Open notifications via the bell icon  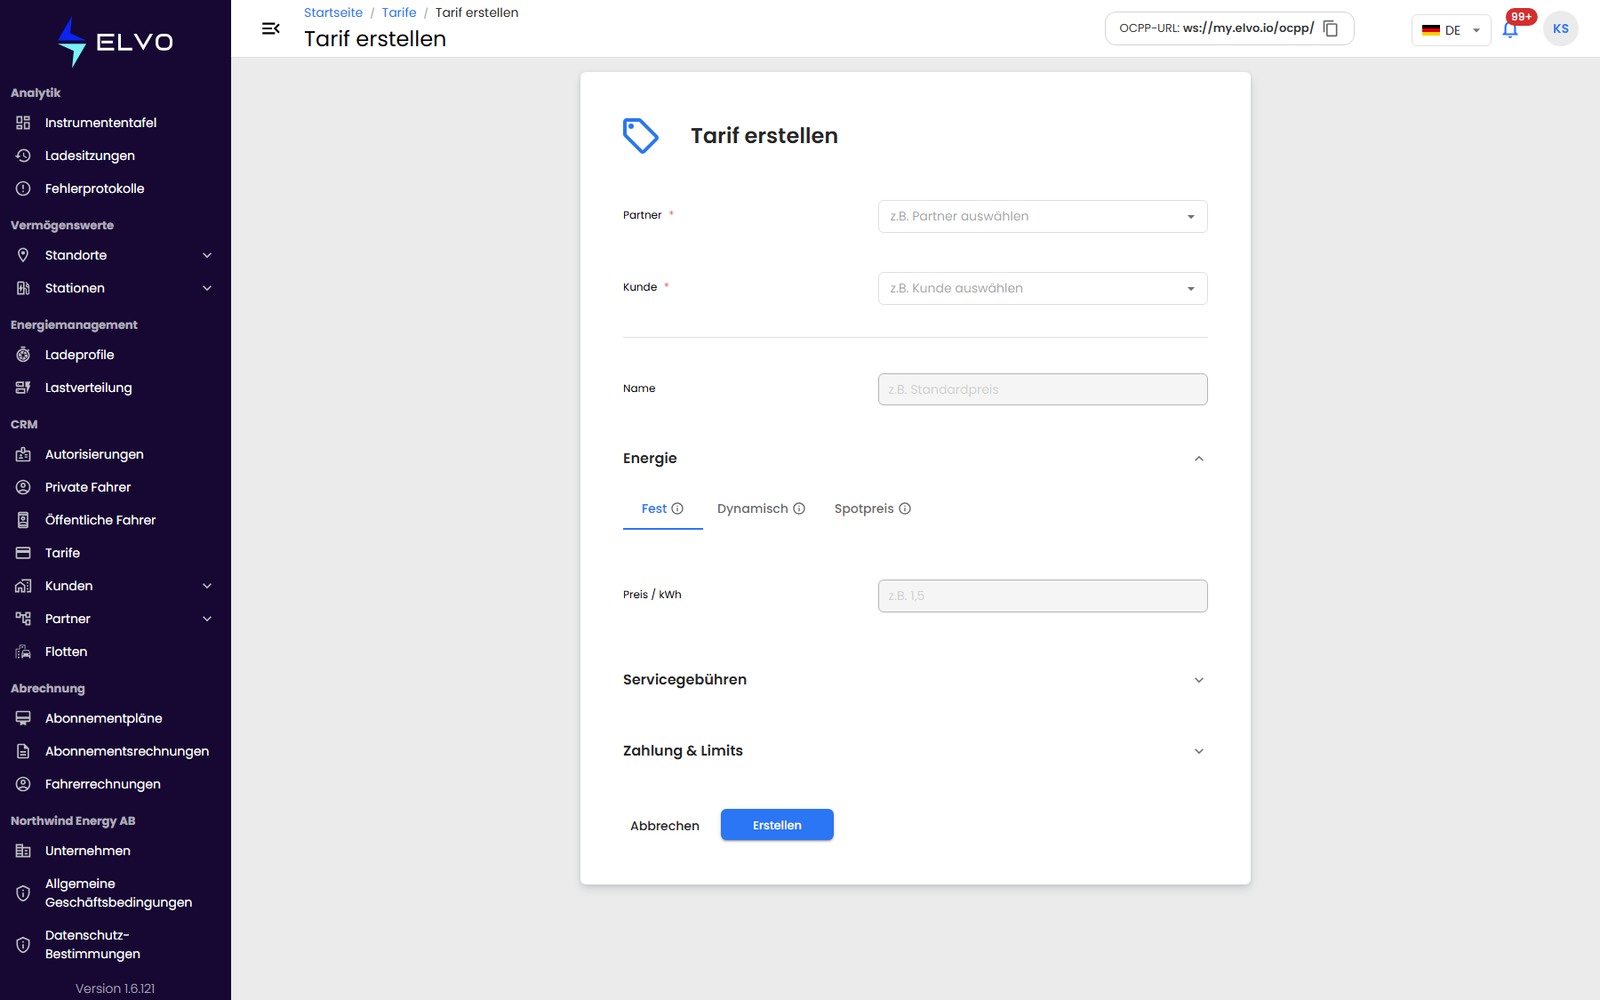click(x=1510, y=29)
